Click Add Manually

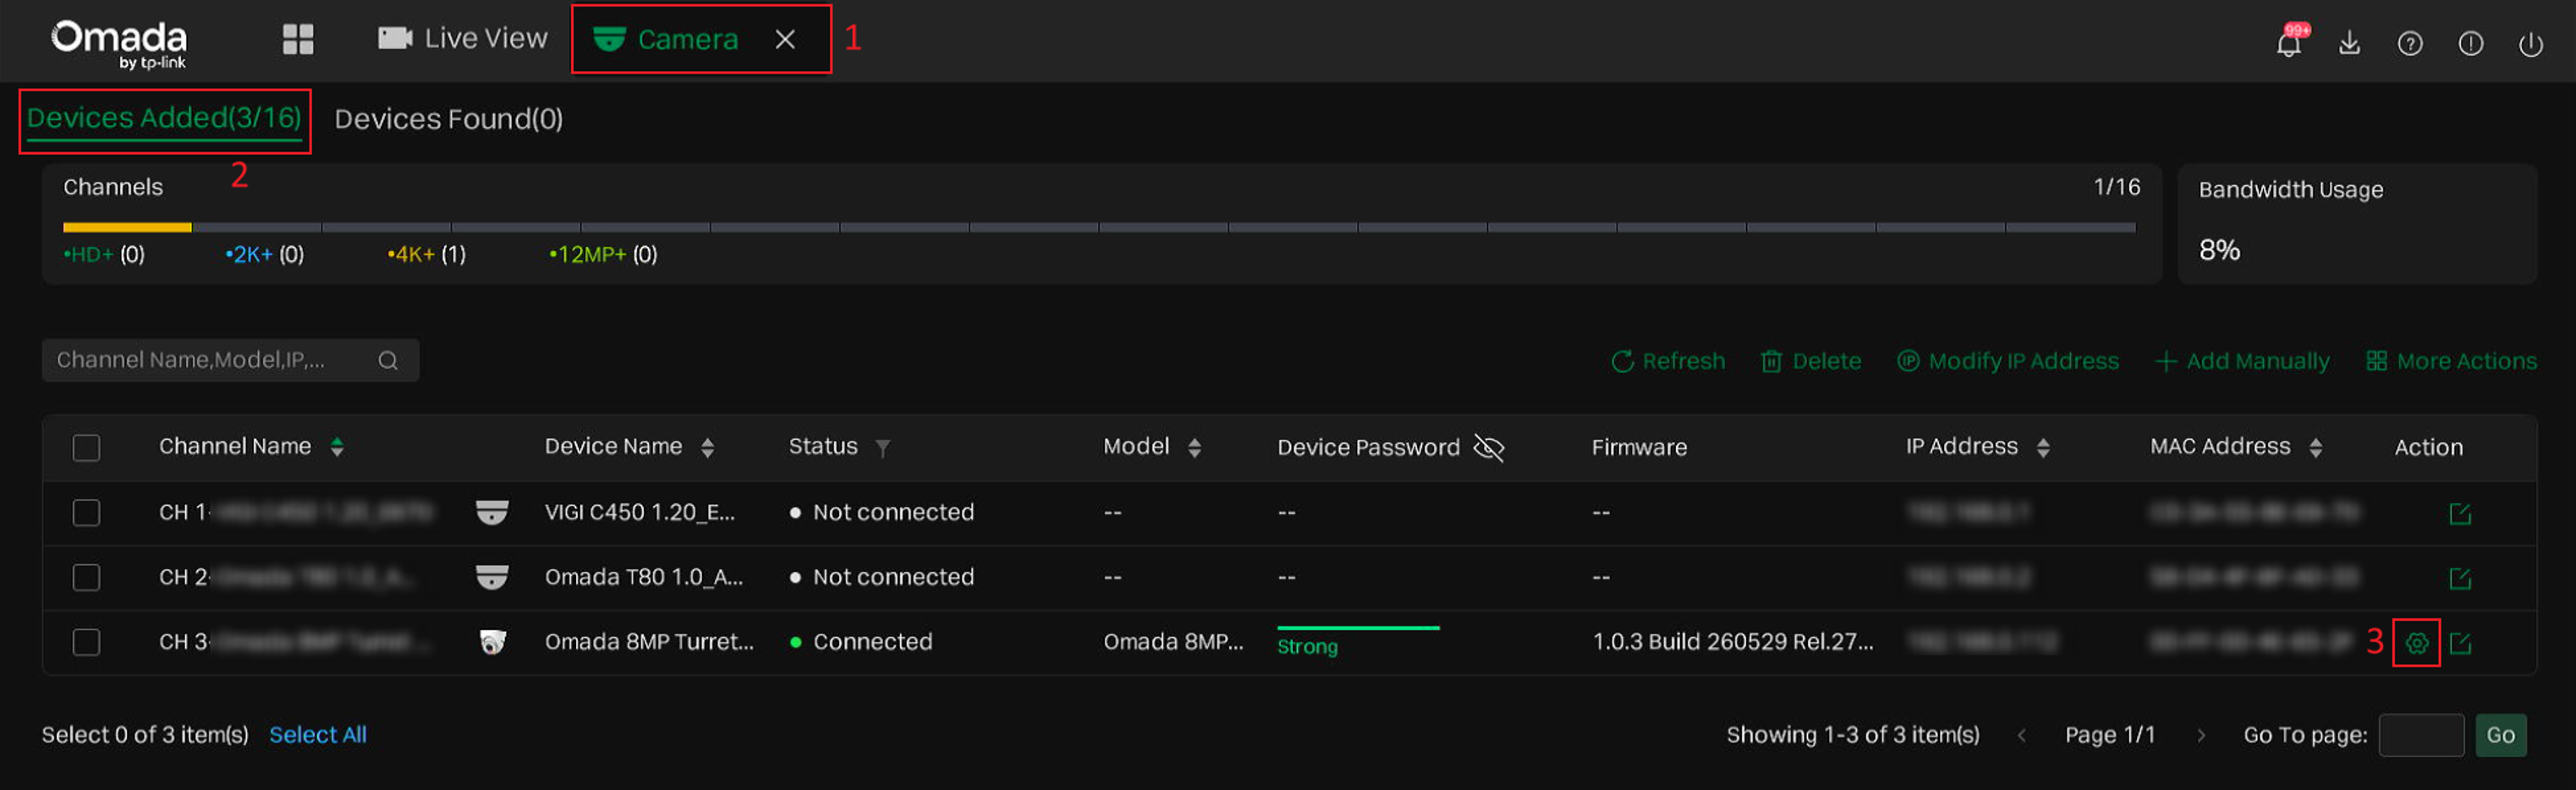point(2243,361)
